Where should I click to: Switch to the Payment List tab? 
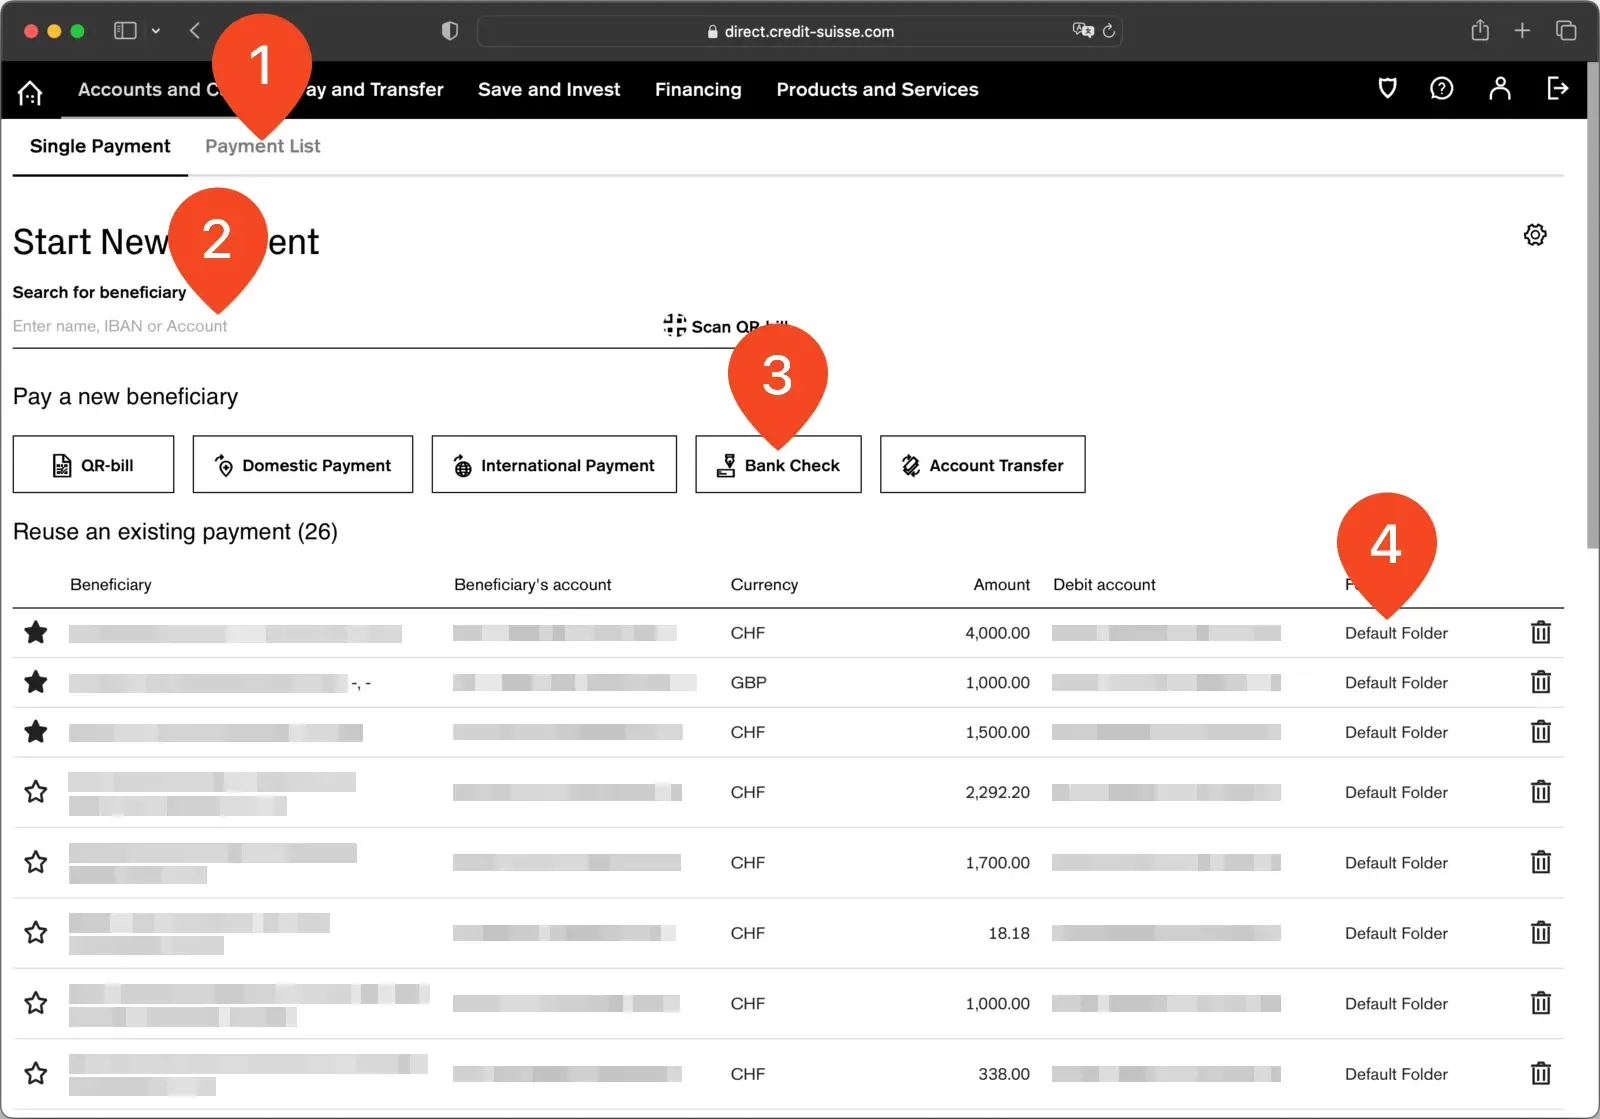pos(262,146)
